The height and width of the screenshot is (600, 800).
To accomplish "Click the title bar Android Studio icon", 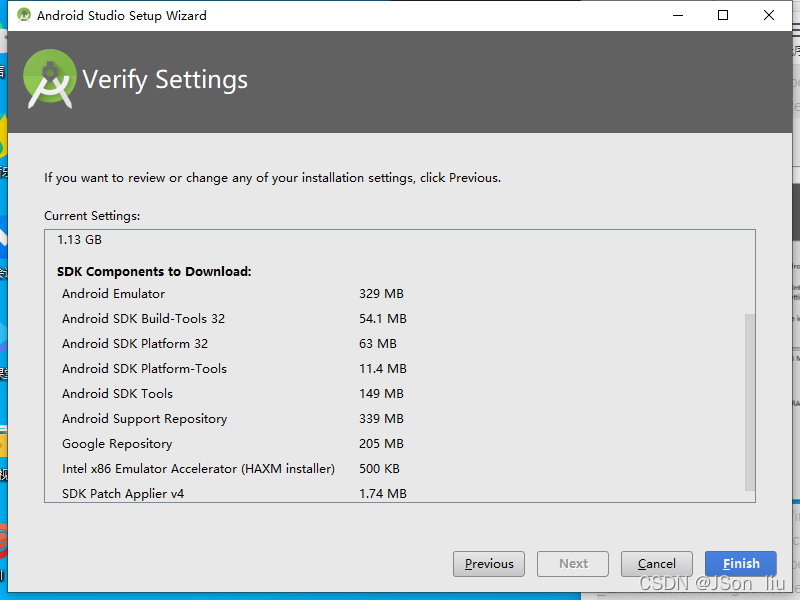I will (x=23, y=15).
